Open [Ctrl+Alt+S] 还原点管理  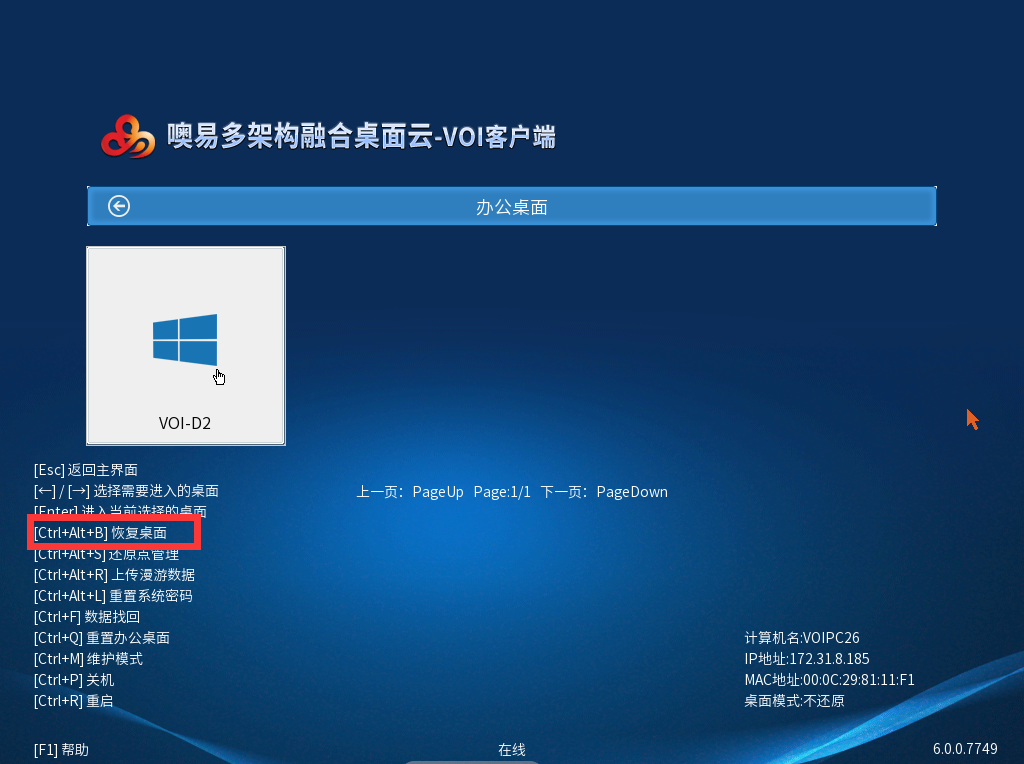pyautogui.click(x=106, y=554)
